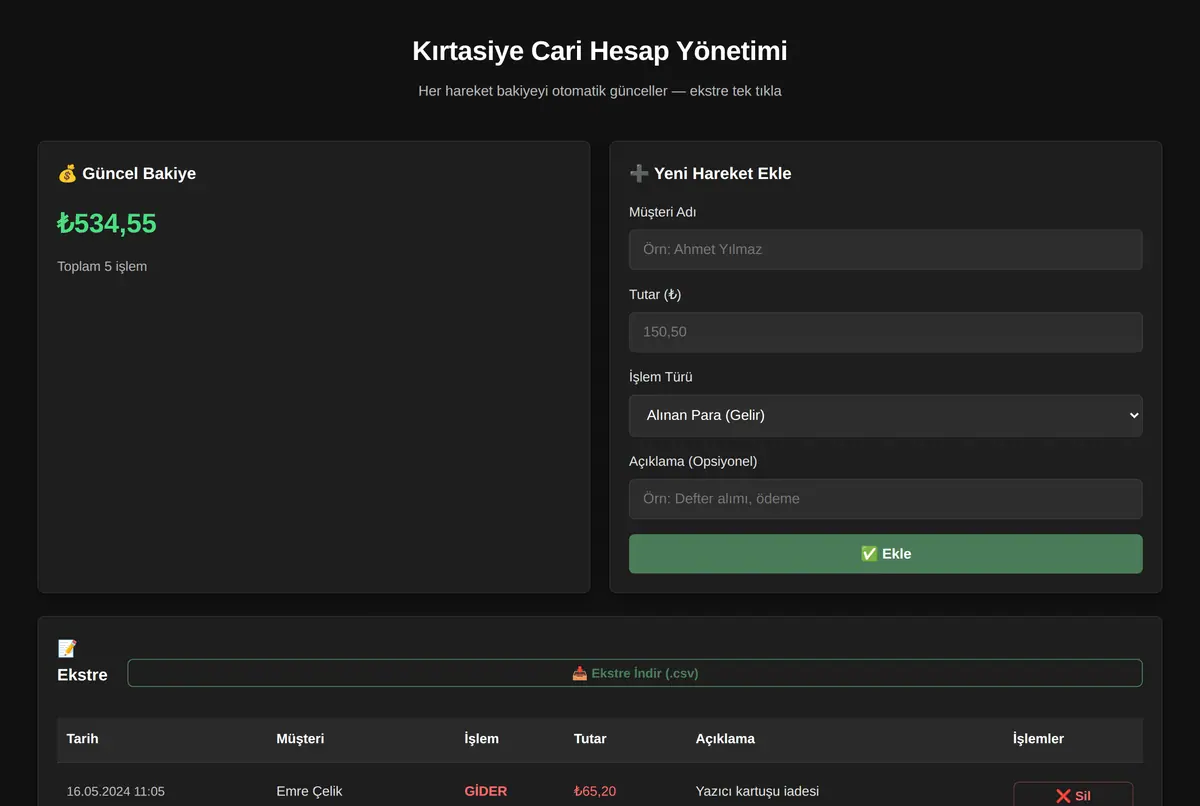The width and height of the screenshot is (1200, 806).
Task: Click the İşlem column header
Action: click(482, 739)
